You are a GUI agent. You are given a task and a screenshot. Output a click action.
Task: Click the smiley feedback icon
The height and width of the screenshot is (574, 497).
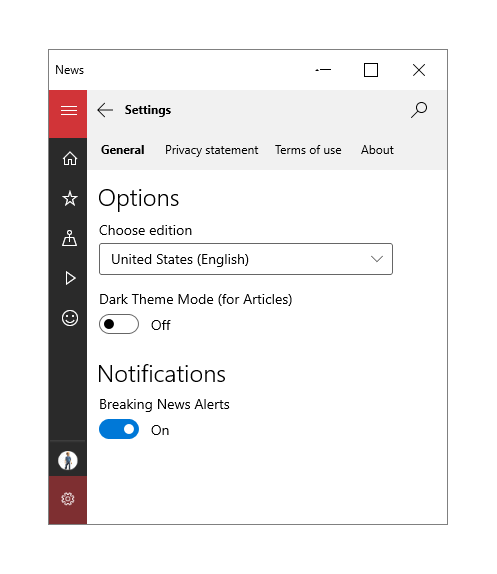[x=70, y=318]
